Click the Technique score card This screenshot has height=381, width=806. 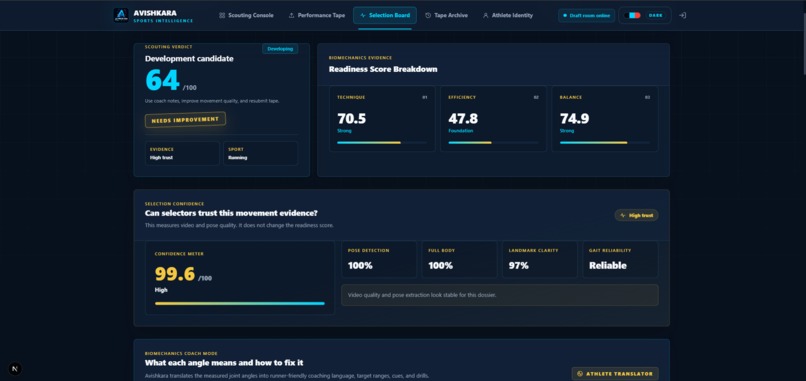[x=382, y=119]
